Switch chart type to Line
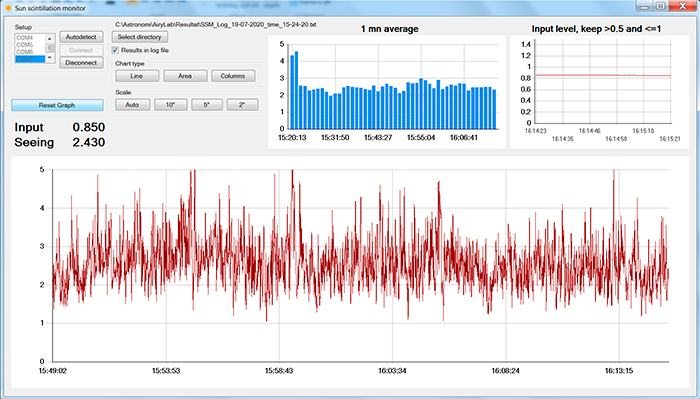700x399 pixels. [137, 76]
